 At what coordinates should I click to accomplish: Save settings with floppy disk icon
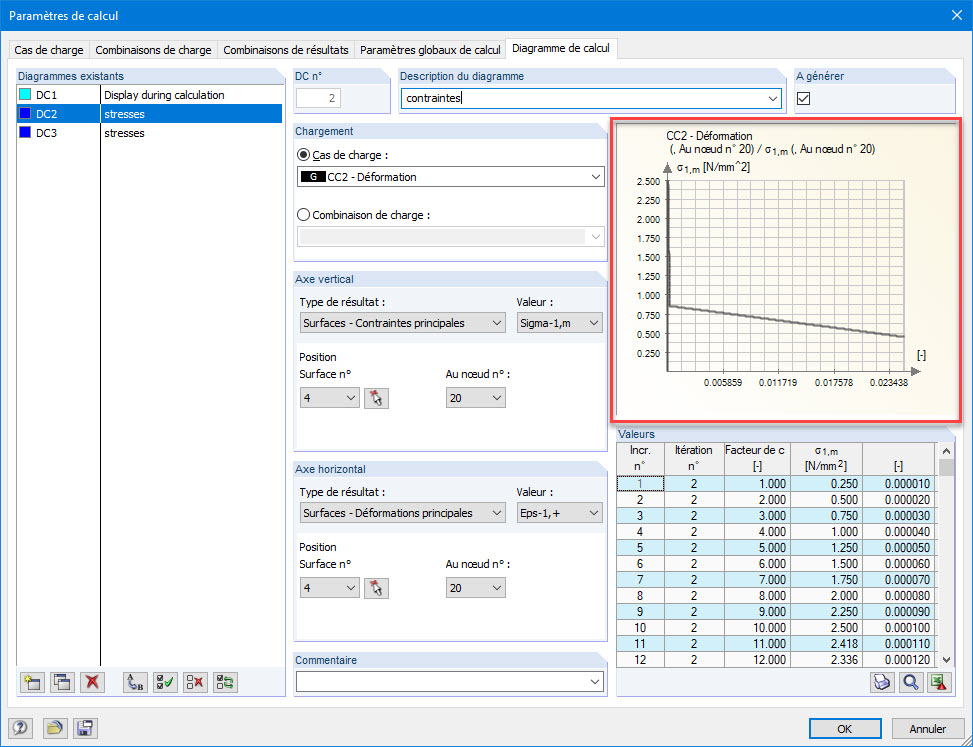point(85,728)
